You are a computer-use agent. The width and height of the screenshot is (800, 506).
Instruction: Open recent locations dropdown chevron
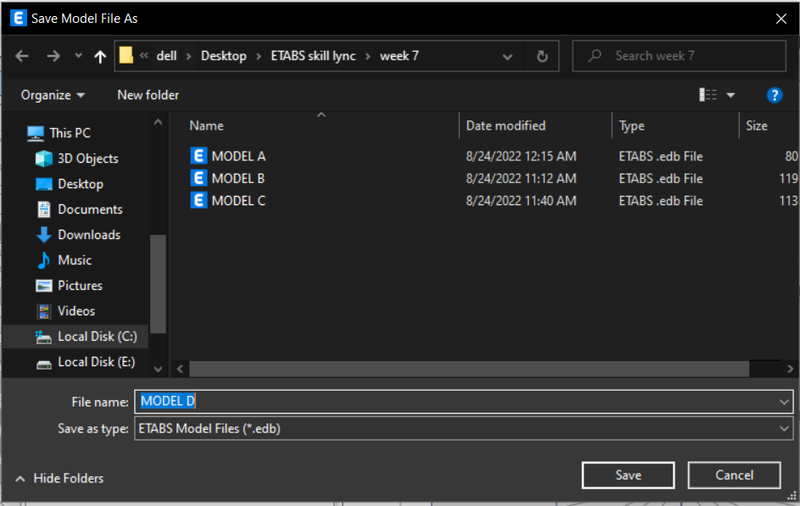(78, 55)
